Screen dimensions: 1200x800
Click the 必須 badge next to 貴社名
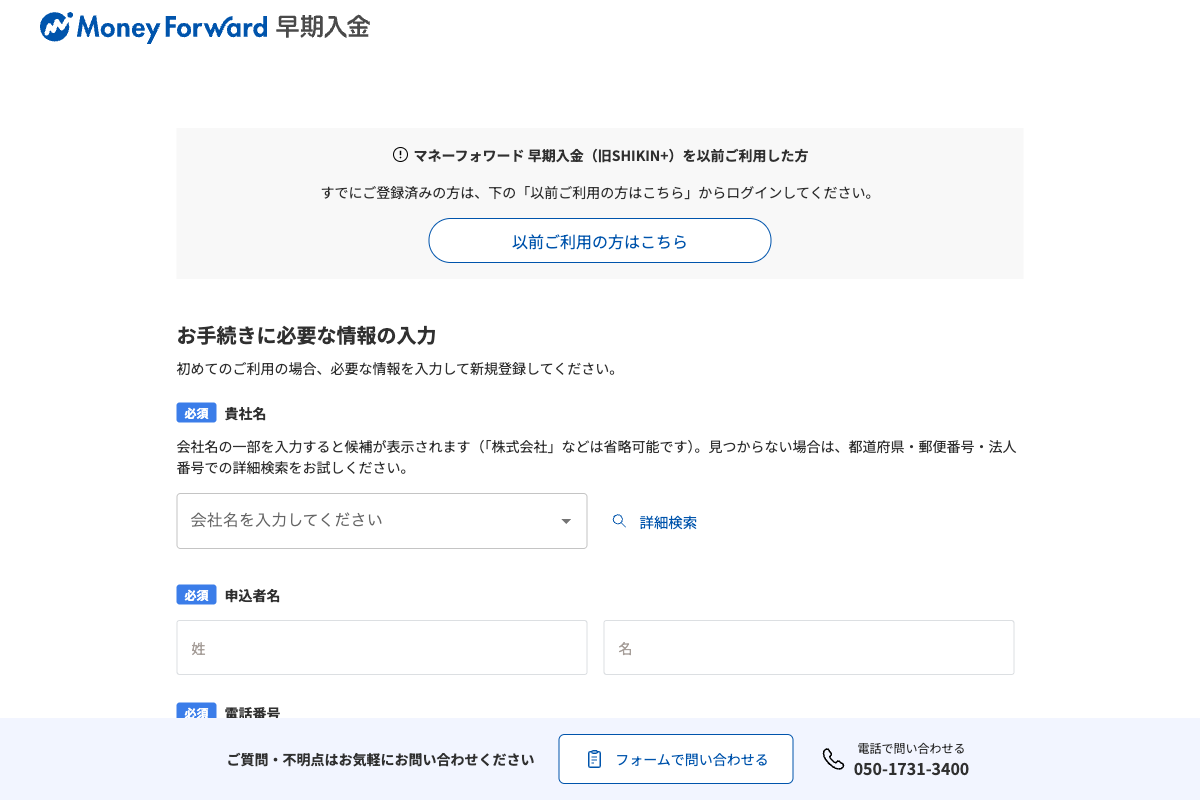click(197, 413)
